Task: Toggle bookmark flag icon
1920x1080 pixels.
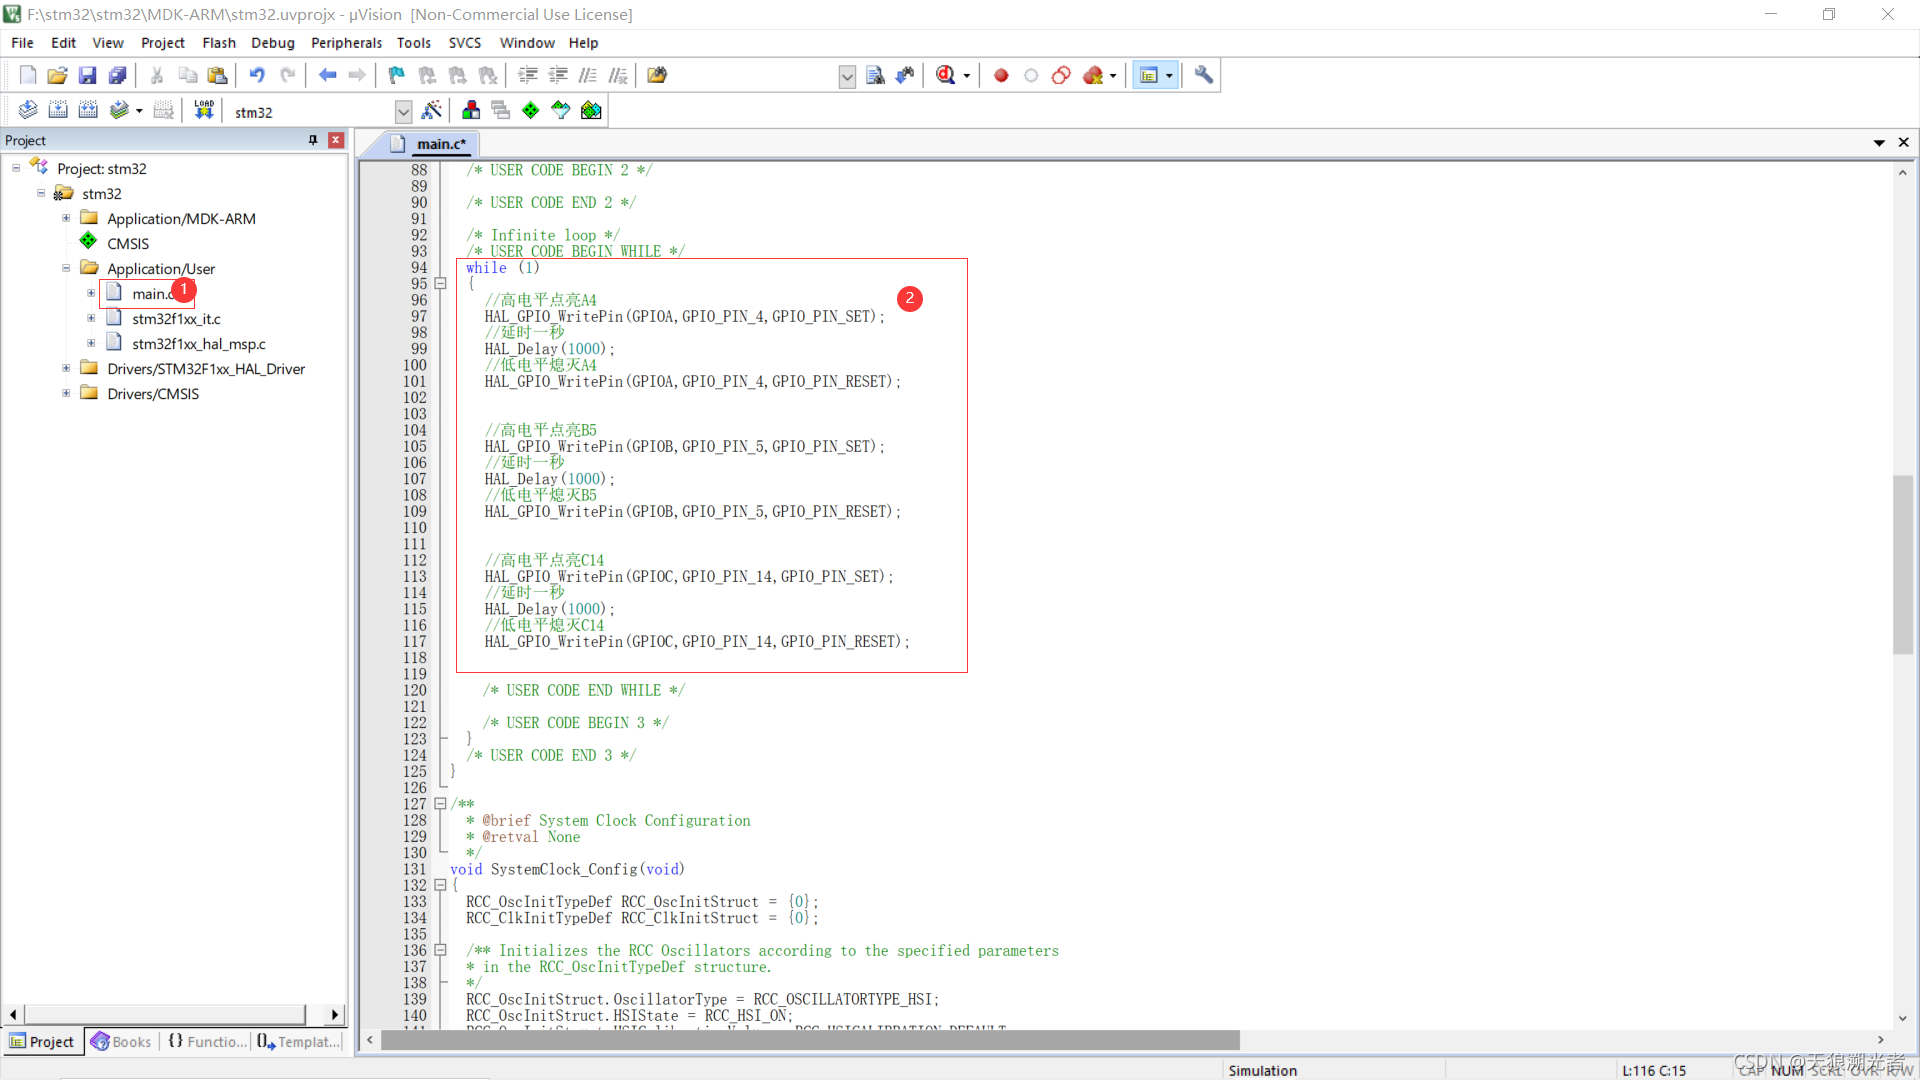Action: click(x=397, y=75)
